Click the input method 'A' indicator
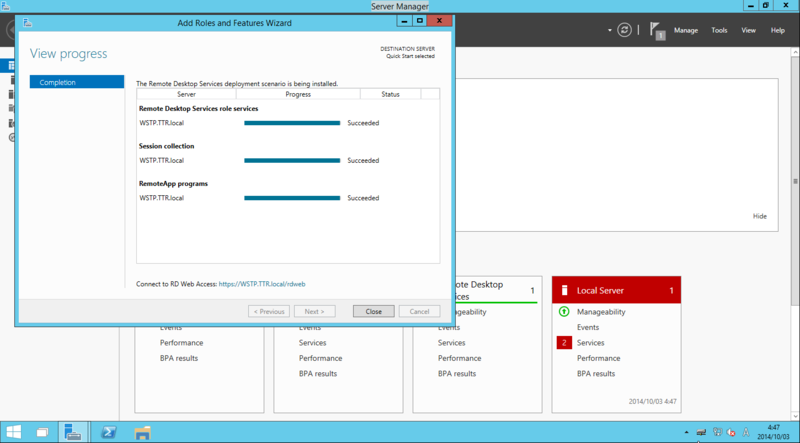The height and width of the screenshot is (443, 800). [x=746, y=432]
